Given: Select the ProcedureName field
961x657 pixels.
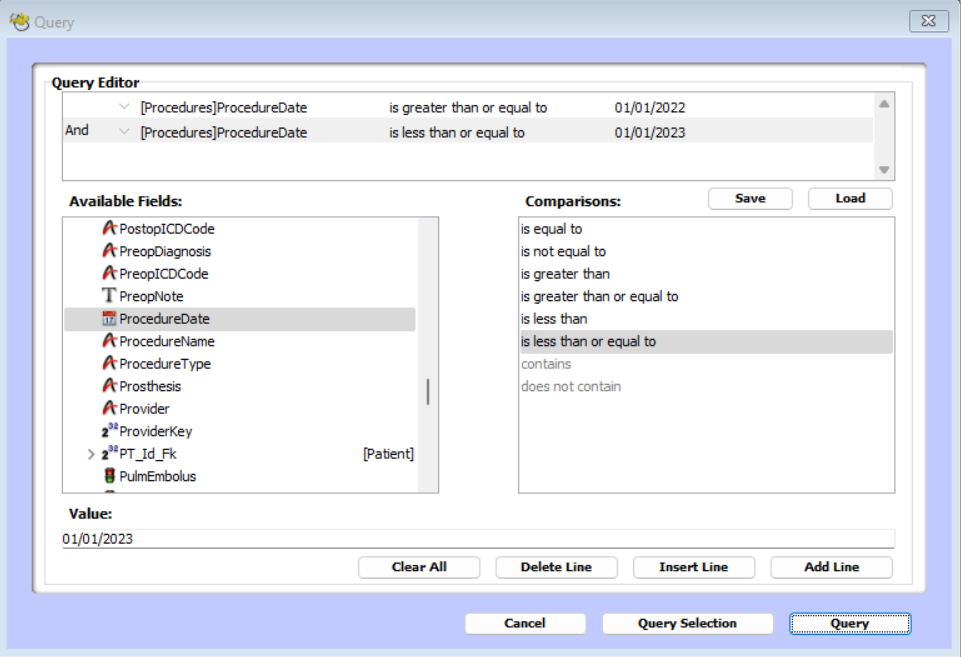Looking at the screenshot, I should tap(240, 341).
